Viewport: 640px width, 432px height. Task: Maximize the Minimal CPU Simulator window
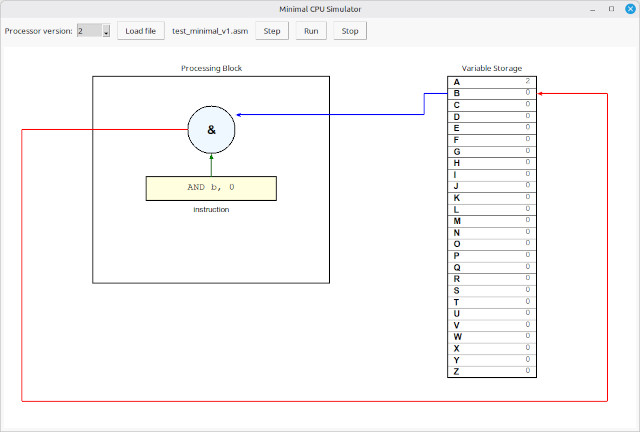coord(611,9)
